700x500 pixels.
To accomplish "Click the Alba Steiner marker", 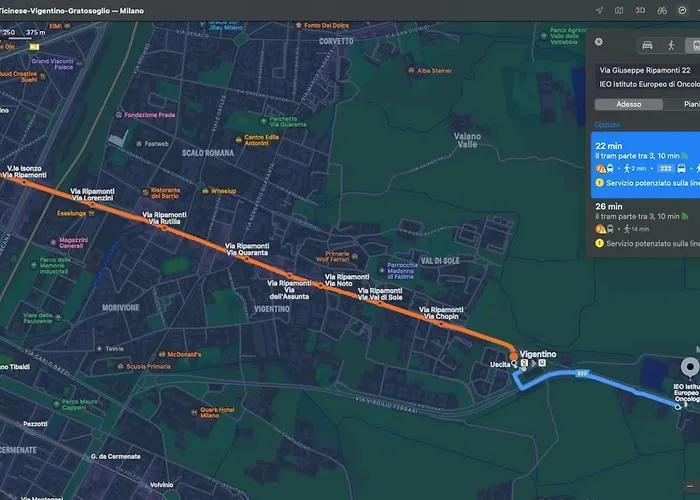I will pyautogui.click(x=412, y=71).
